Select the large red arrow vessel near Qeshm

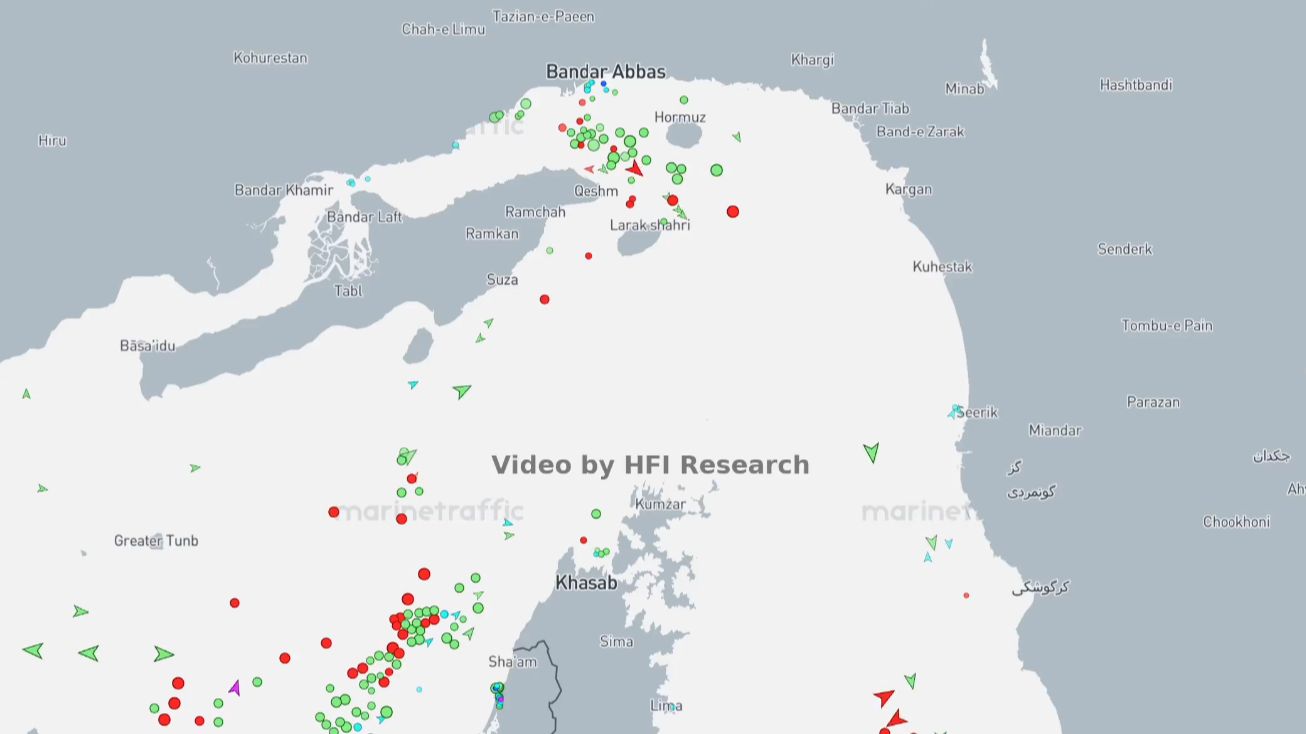[x=634, y=169]
